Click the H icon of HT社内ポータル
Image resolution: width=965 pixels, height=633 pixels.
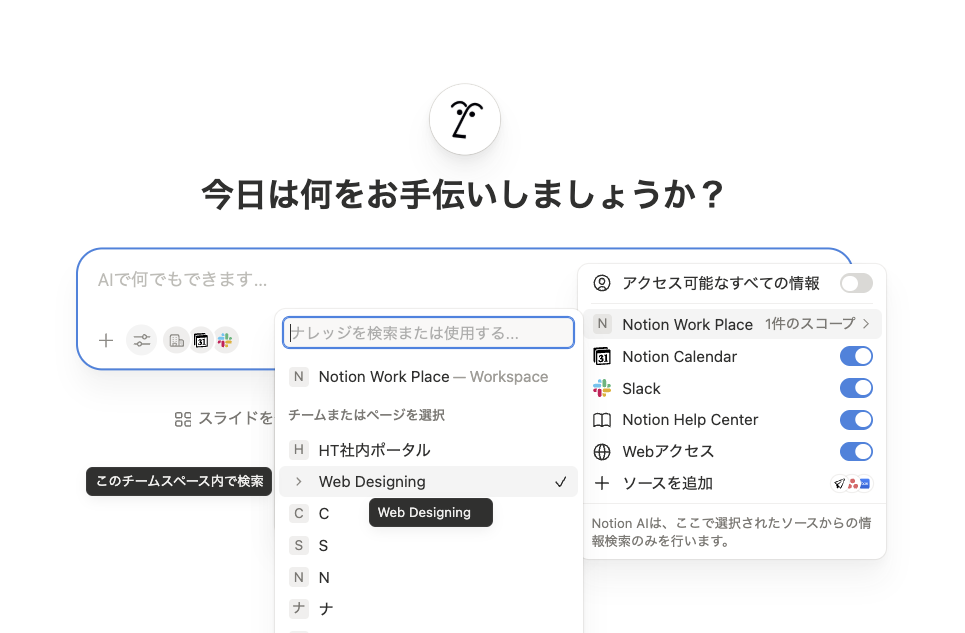[298, 450]
